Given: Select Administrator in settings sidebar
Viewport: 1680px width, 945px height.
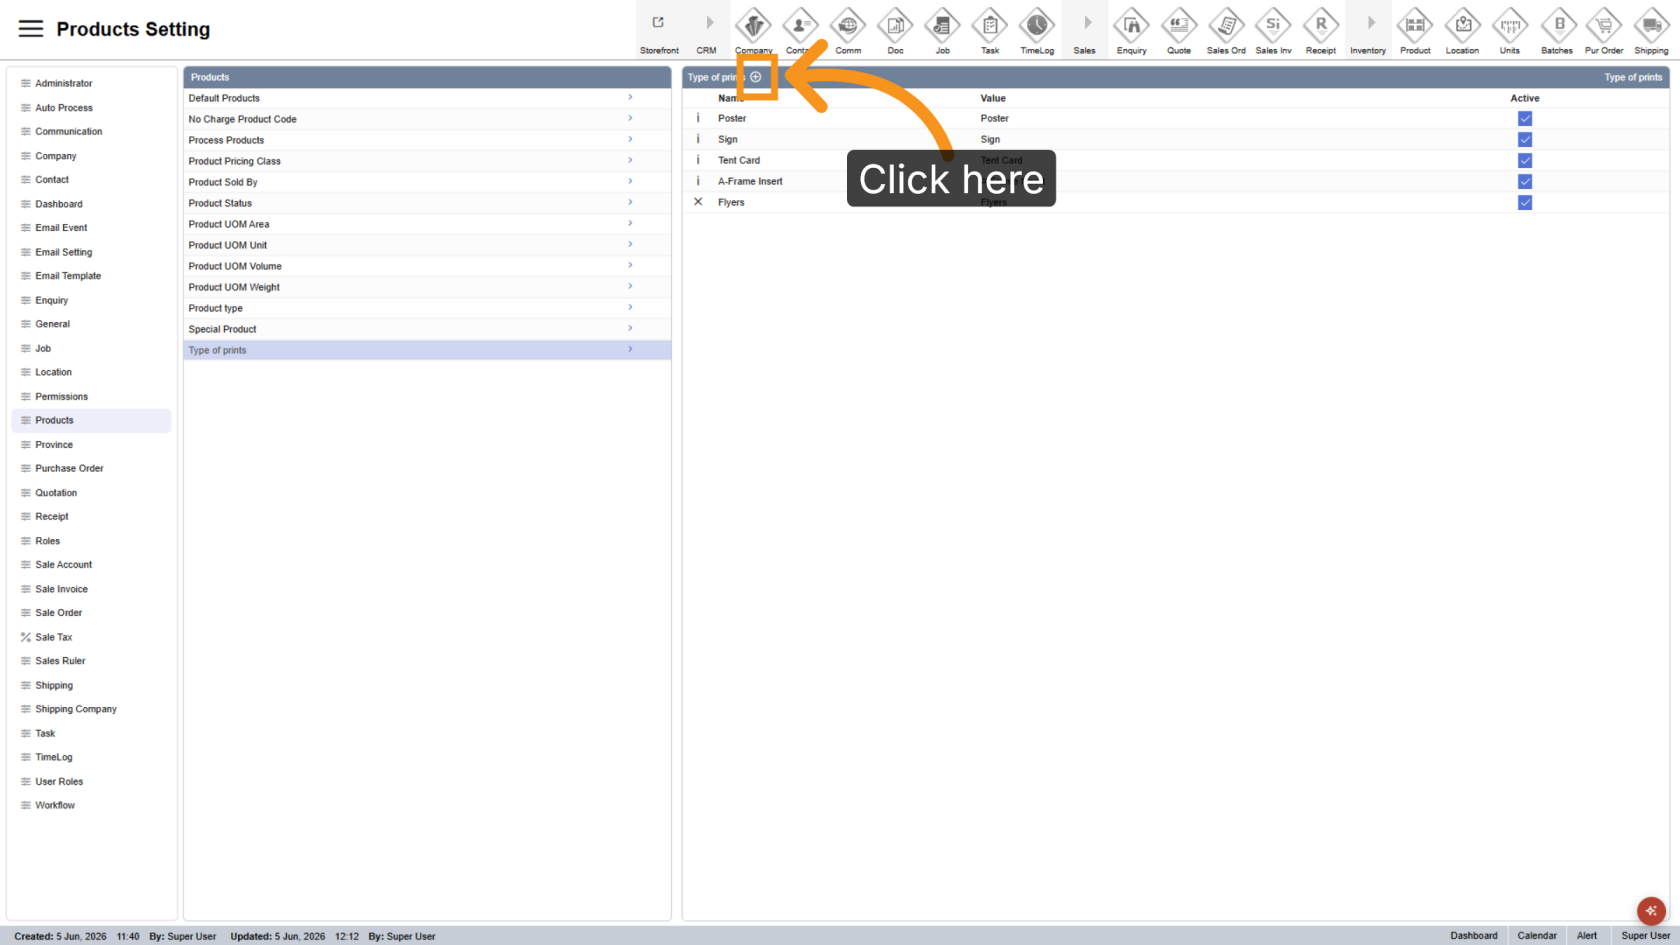Looking at the screenshot, I should [x=91, y=83].
